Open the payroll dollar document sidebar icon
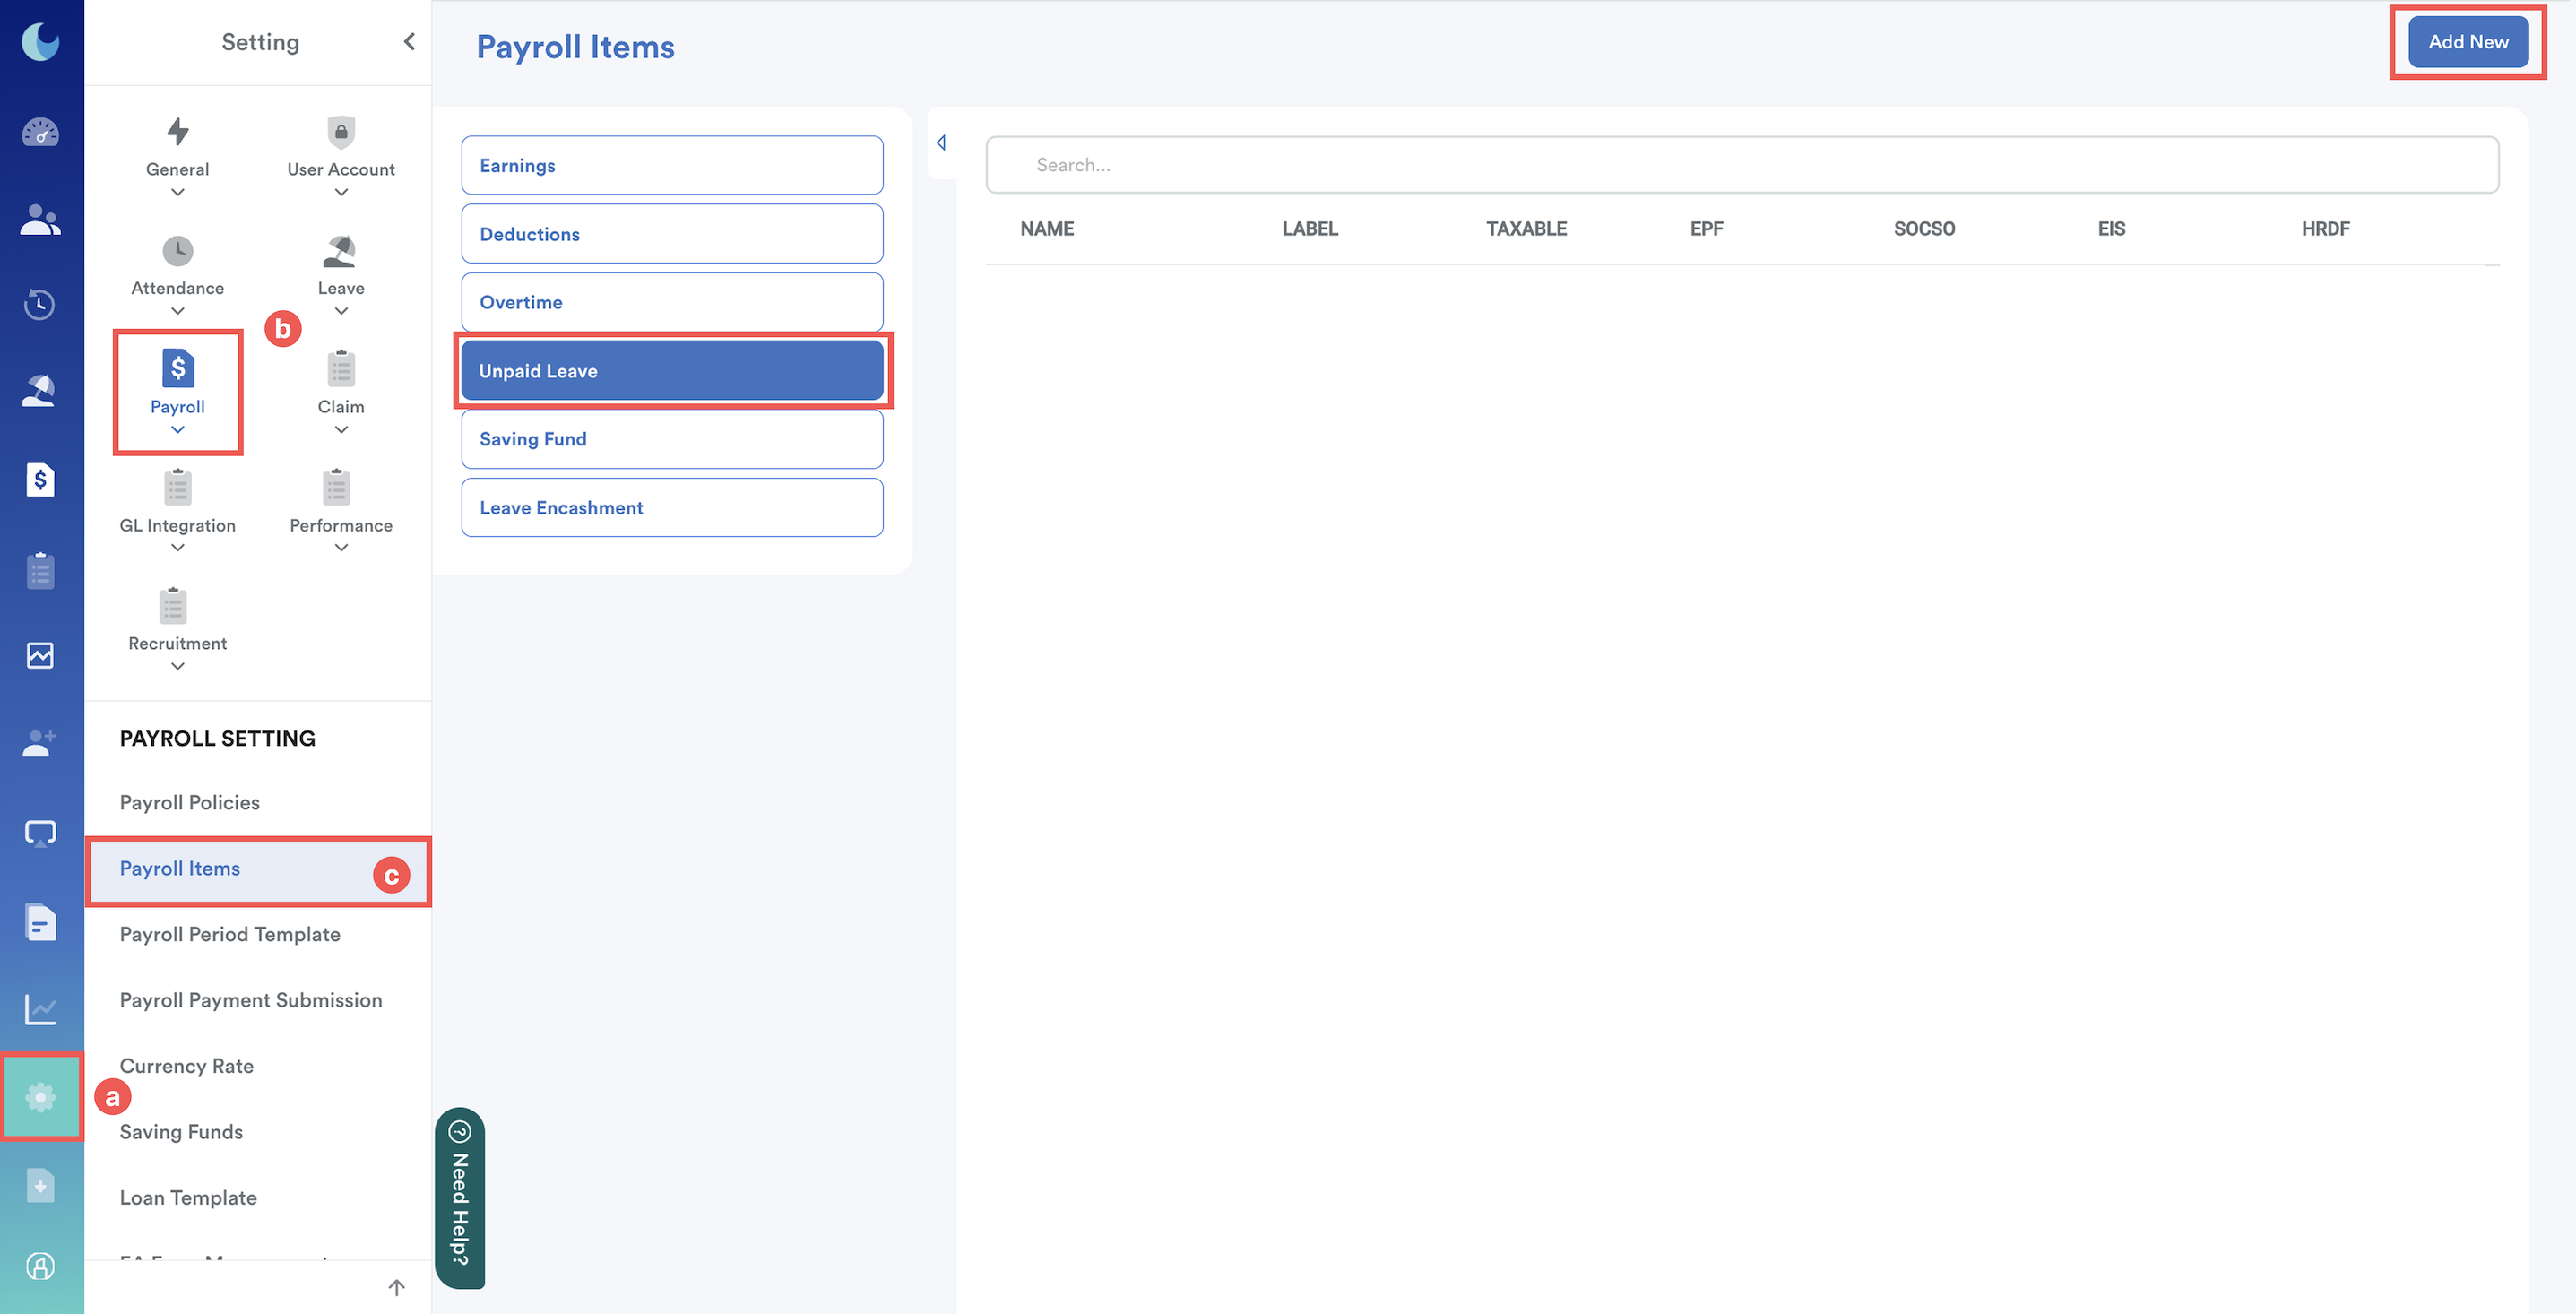Image resolution: width=2576 pixels, height=1314 pixels. click(40, 480)
